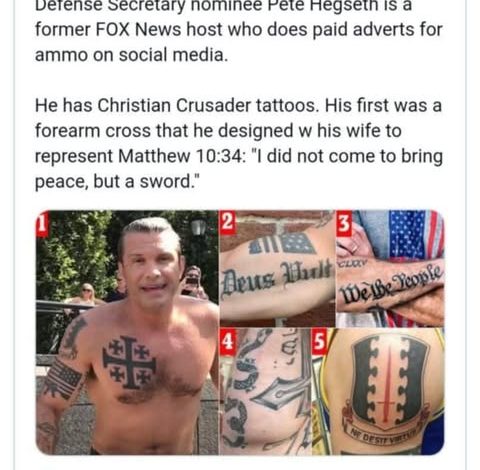
Task: Click the red number 1 badge
Action: click(x=42, y=224)
